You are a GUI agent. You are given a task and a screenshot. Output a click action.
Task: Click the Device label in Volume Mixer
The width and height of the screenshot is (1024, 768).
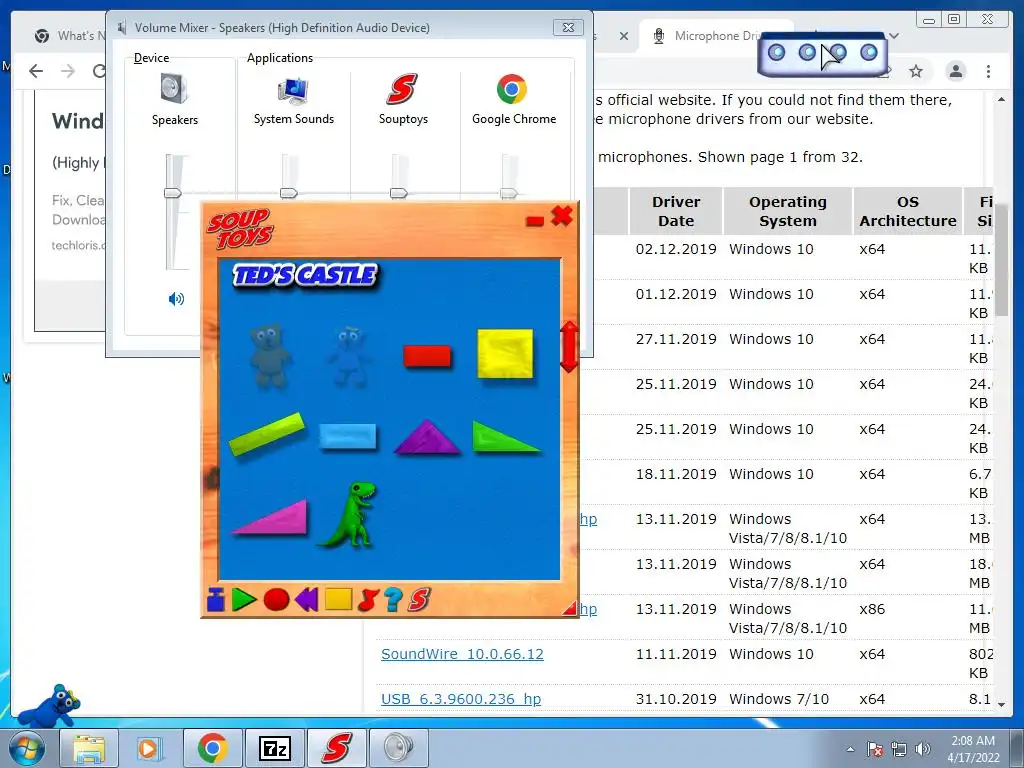pyautogui.click(x=152, y=57)
